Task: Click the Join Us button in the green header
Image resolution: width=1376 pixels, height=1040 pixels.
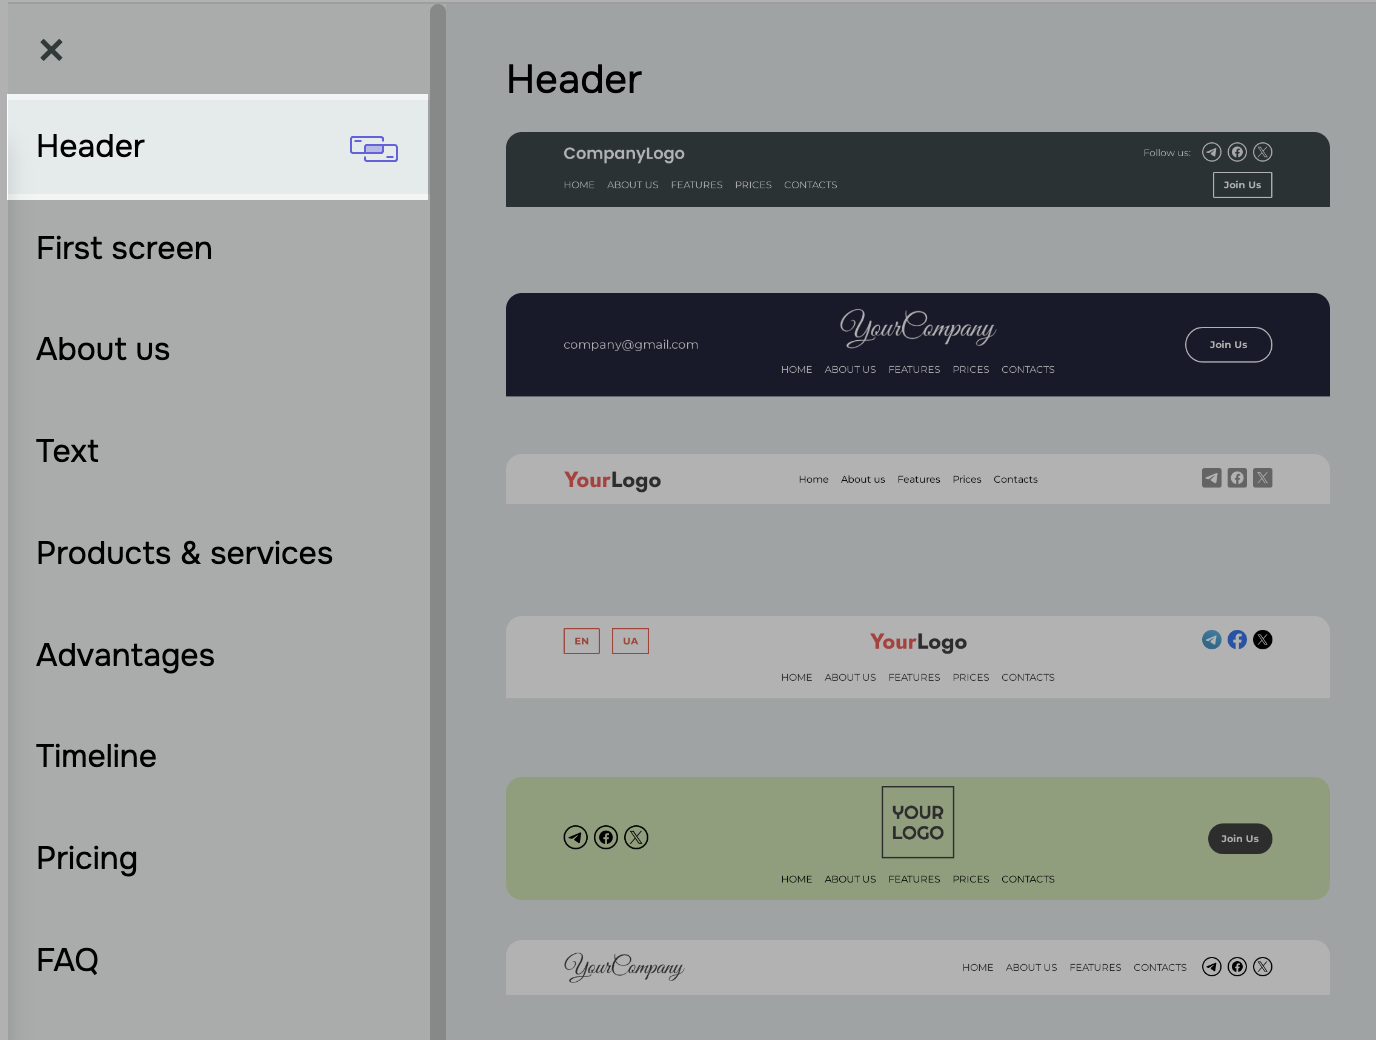Action: click(1240, 838)
